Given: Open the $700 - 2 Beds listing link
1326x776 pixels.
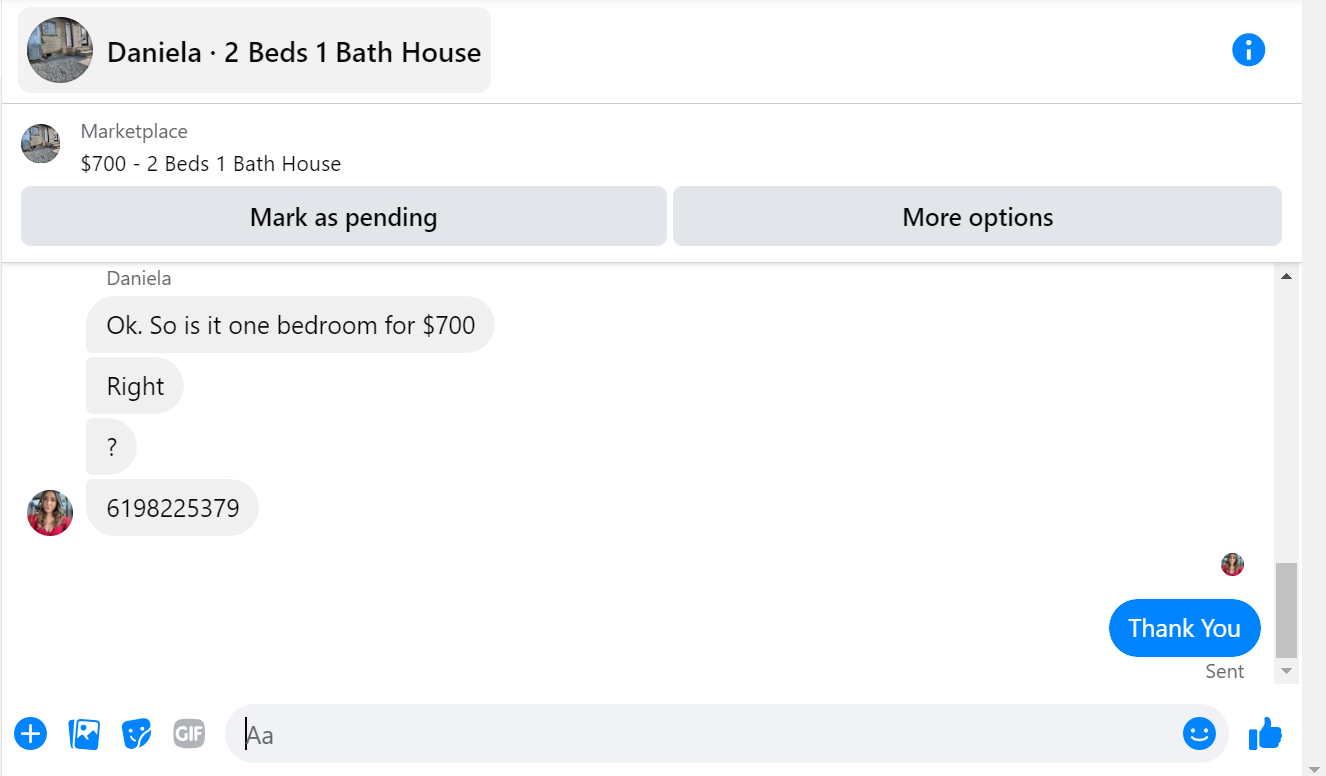Looking at the screenshot, I should click(x=211, y=164).
